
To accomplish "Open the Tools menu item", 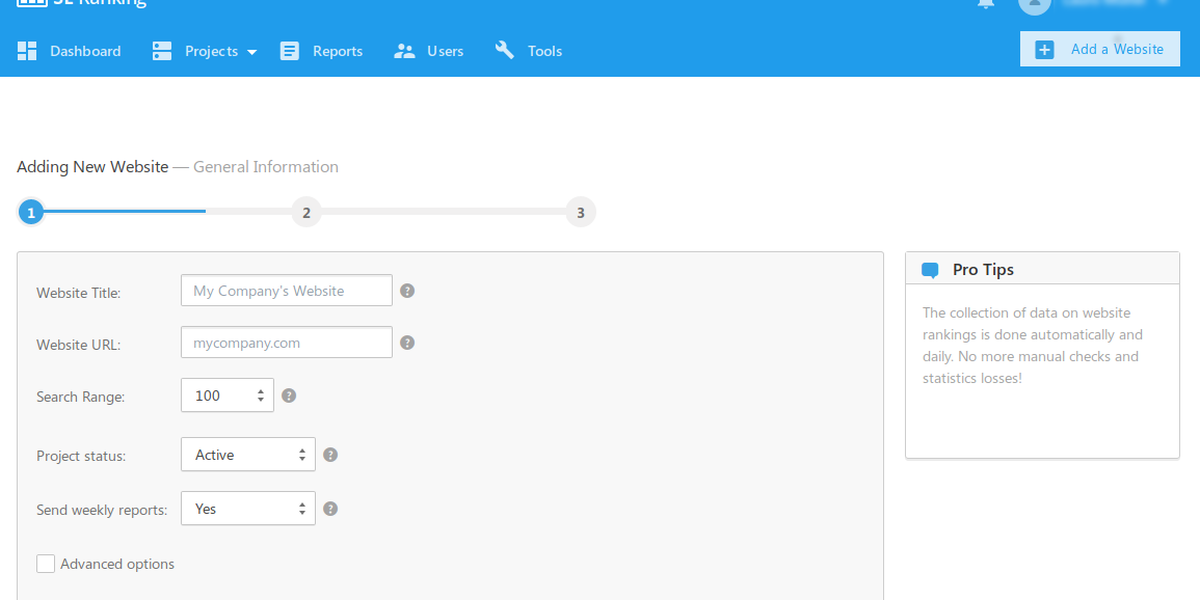I will click(x=529, y=51).
